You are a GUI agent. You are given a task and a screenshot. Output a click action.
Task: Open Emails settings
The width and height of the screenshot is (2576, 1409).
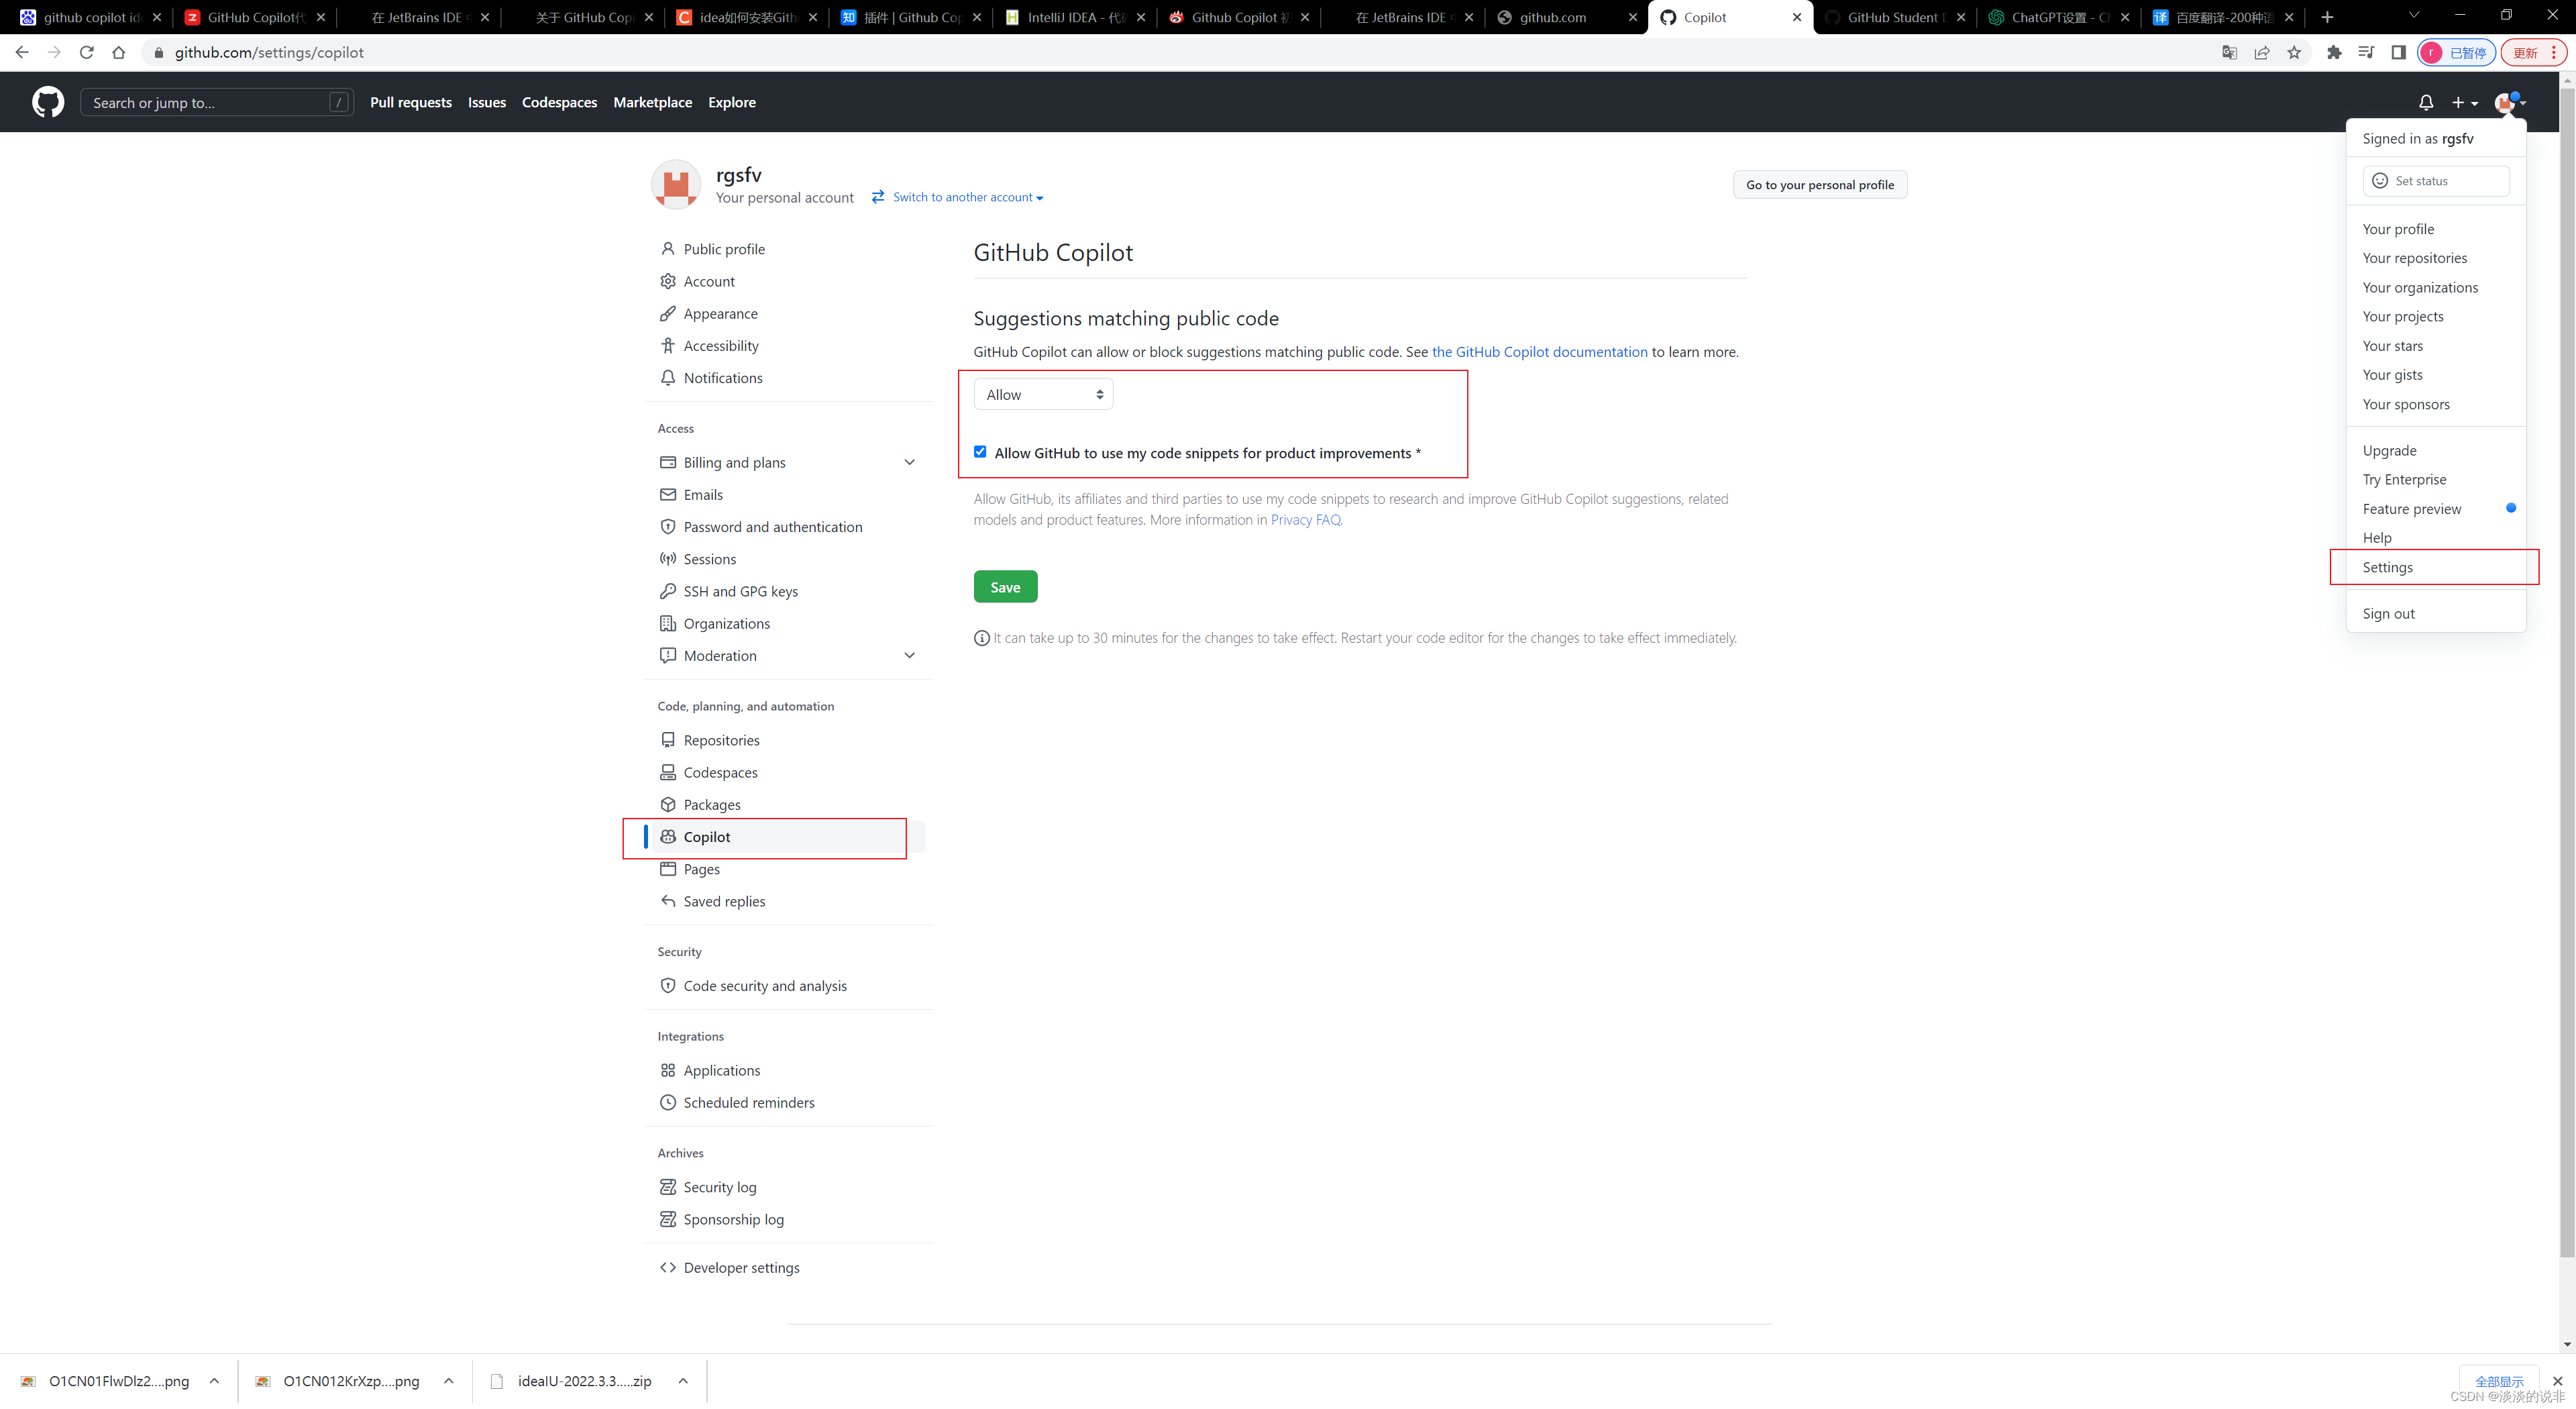pyautogui.click(x=703, y=494)
